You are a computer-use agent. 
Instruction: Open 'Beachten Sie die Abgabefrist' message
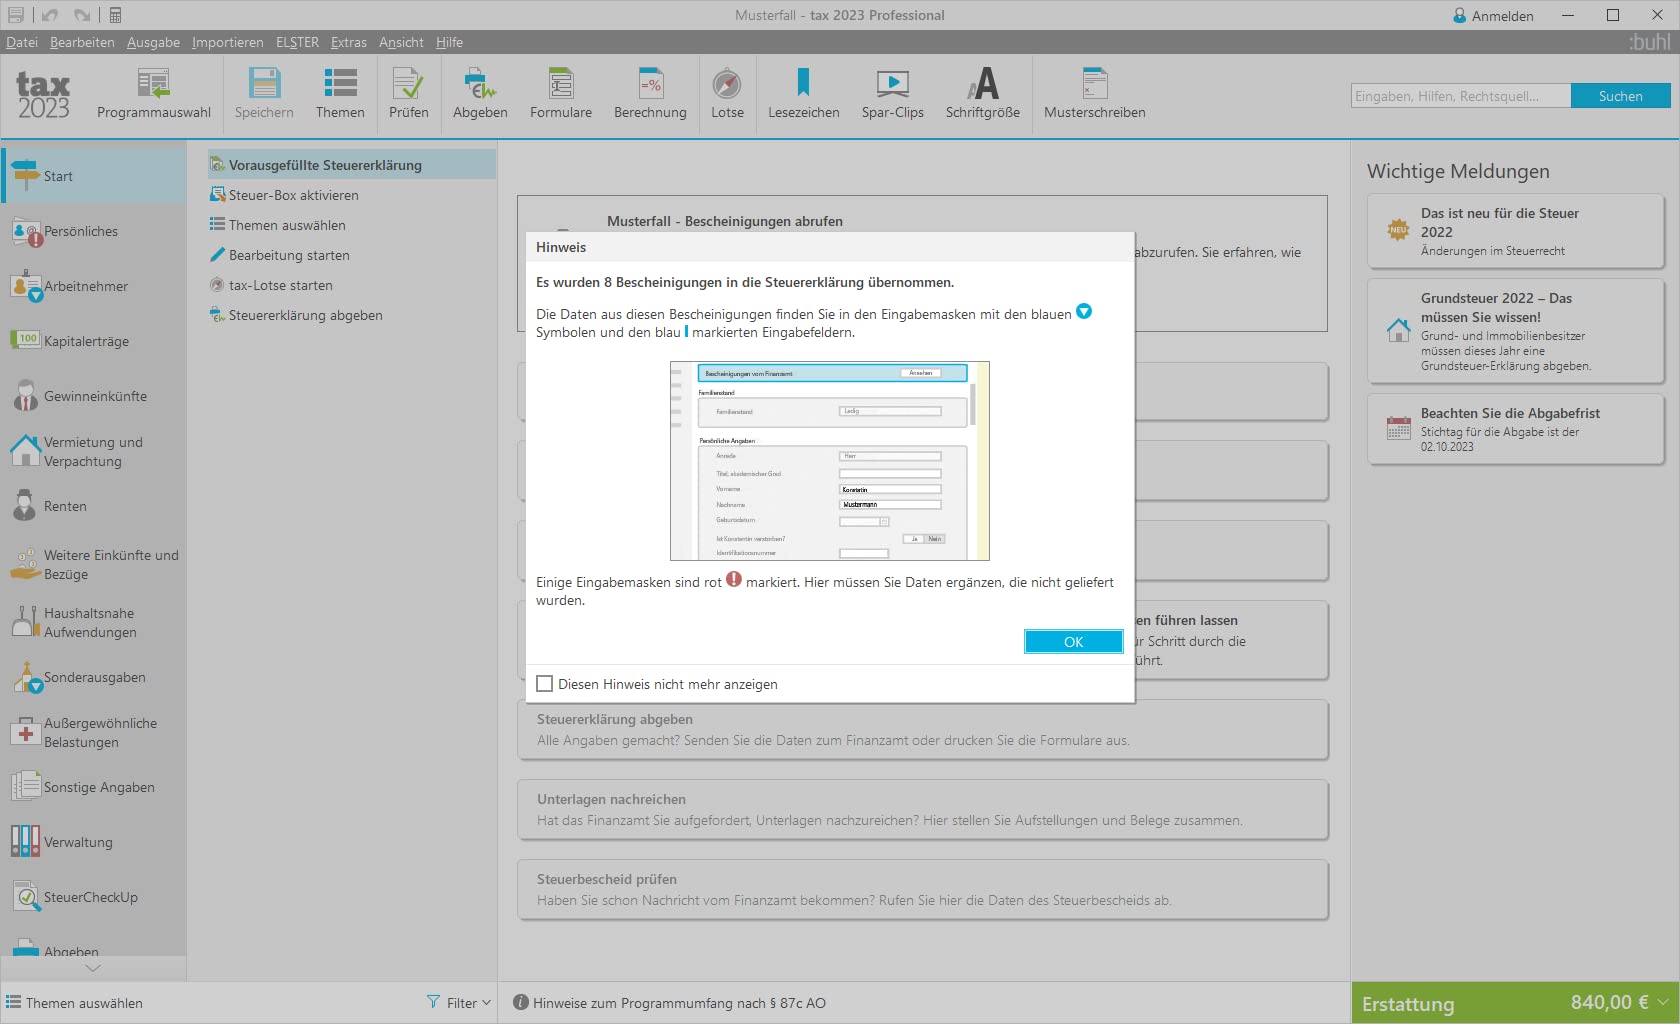tap(1515, 429)
